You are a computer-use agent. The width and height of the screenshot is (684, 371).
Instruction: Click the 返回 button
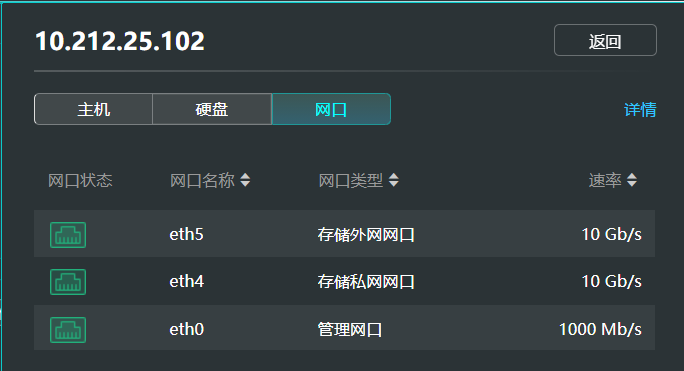[x=605, y=40]
